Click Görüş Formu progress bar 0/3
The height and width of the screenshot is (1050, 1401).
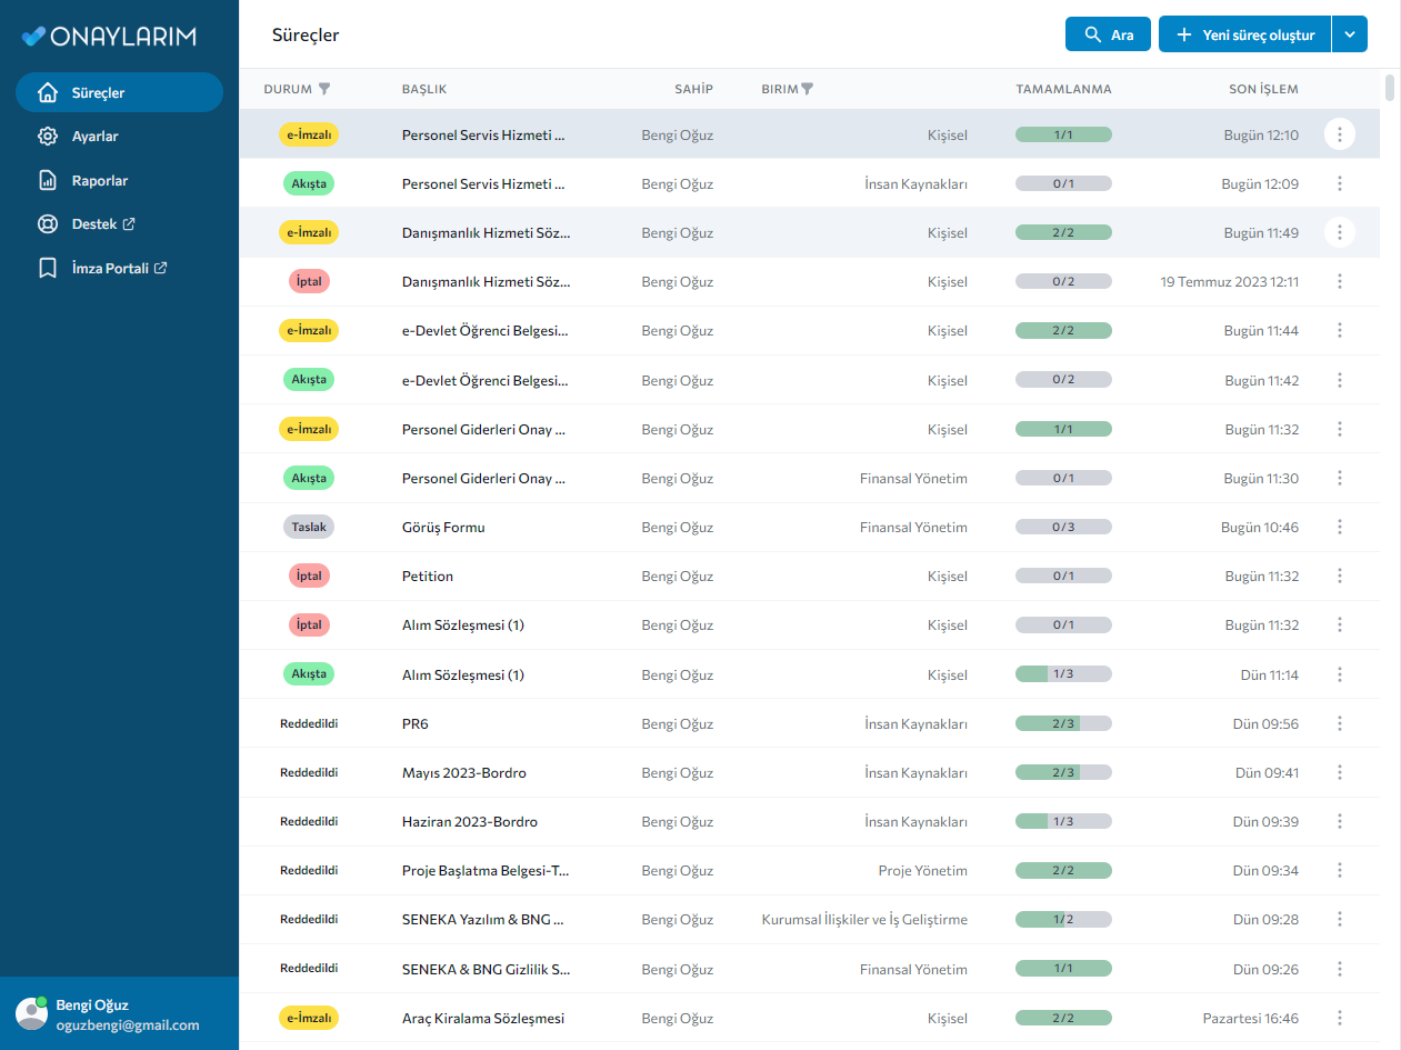1063,527
